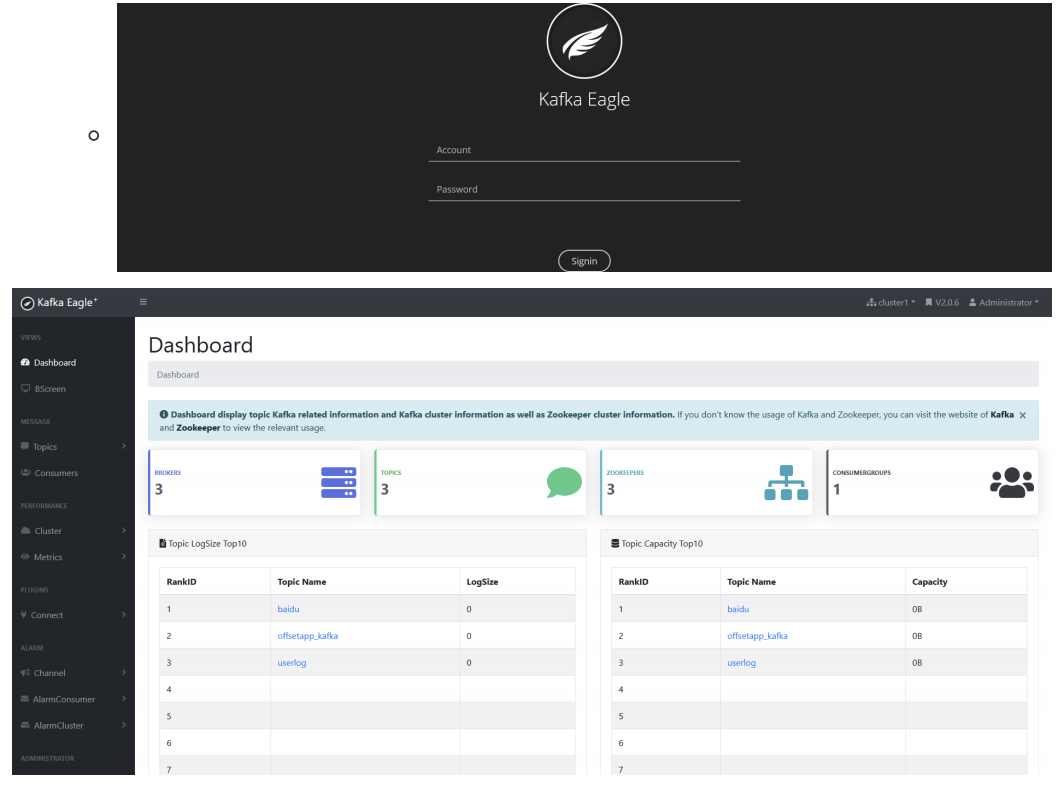Click the AlarmCluster drive icon
The height and width of the screenshot is (786, 1057).
[25, 725]
